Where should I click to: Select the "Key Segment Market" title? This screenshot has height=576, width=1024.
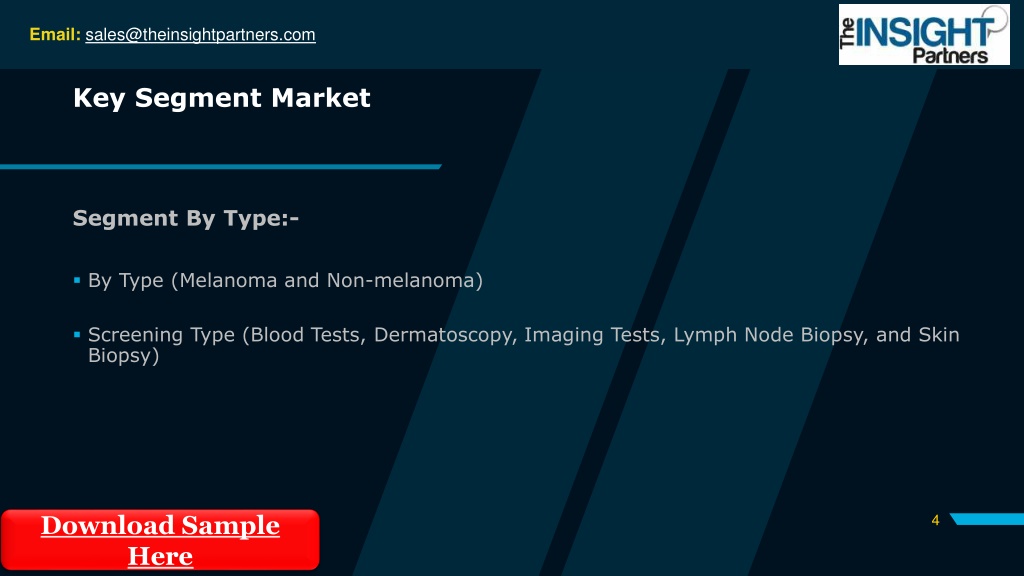coord(222,98)
